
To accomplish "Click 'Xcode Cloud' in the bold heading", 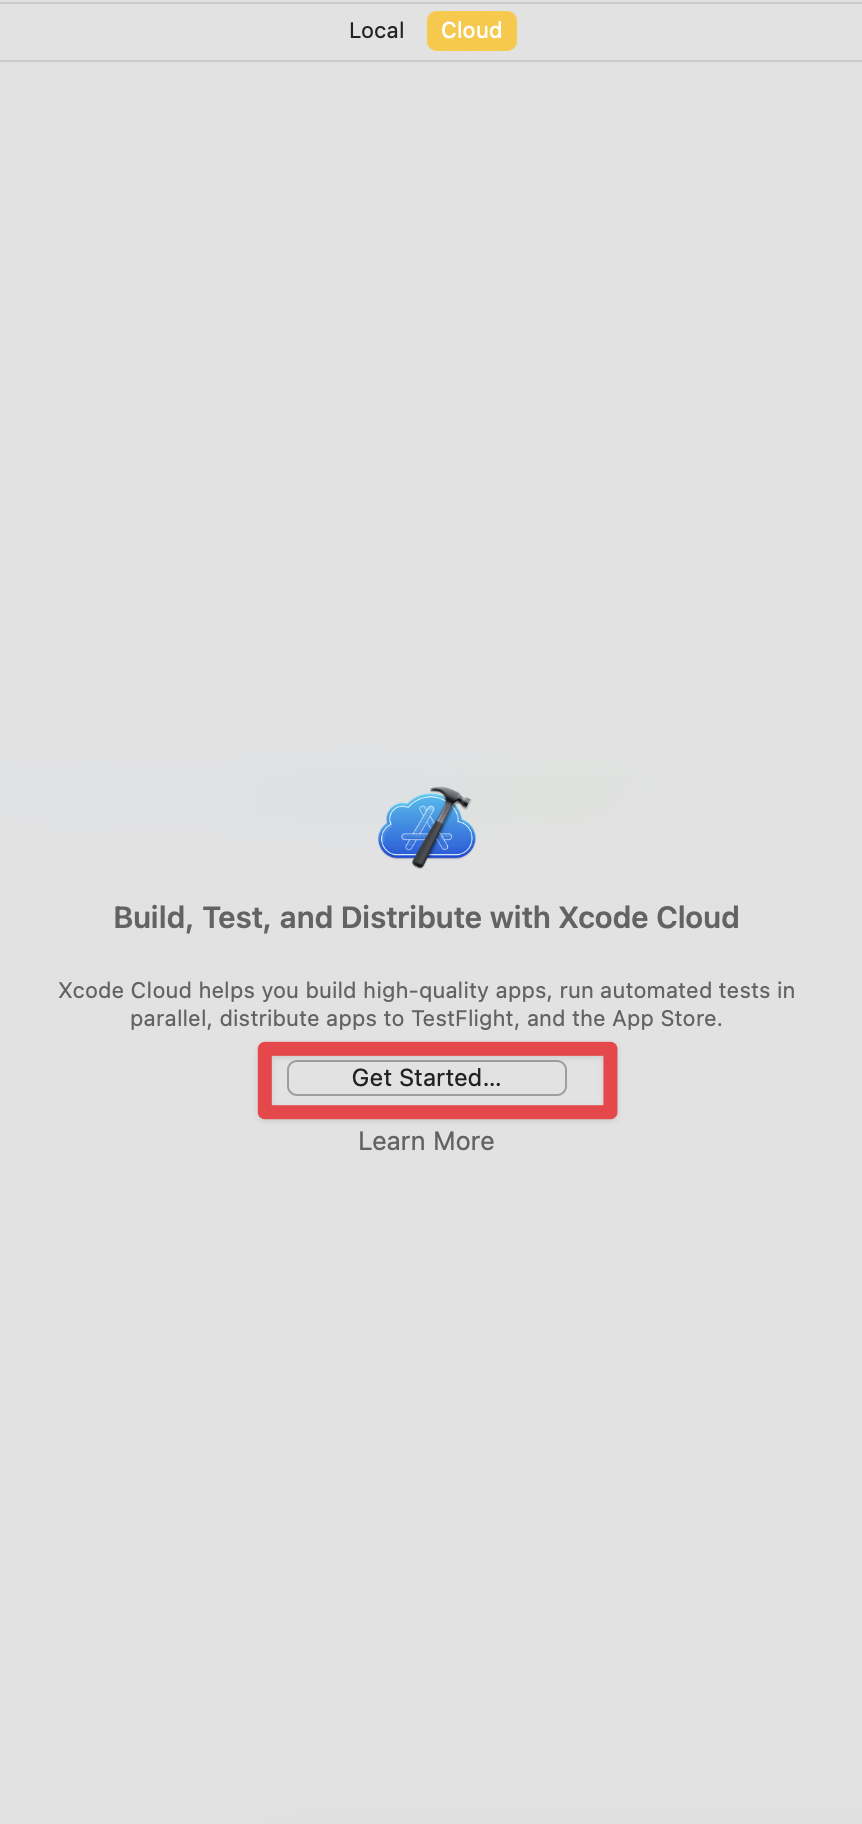I will pos(648,917).
